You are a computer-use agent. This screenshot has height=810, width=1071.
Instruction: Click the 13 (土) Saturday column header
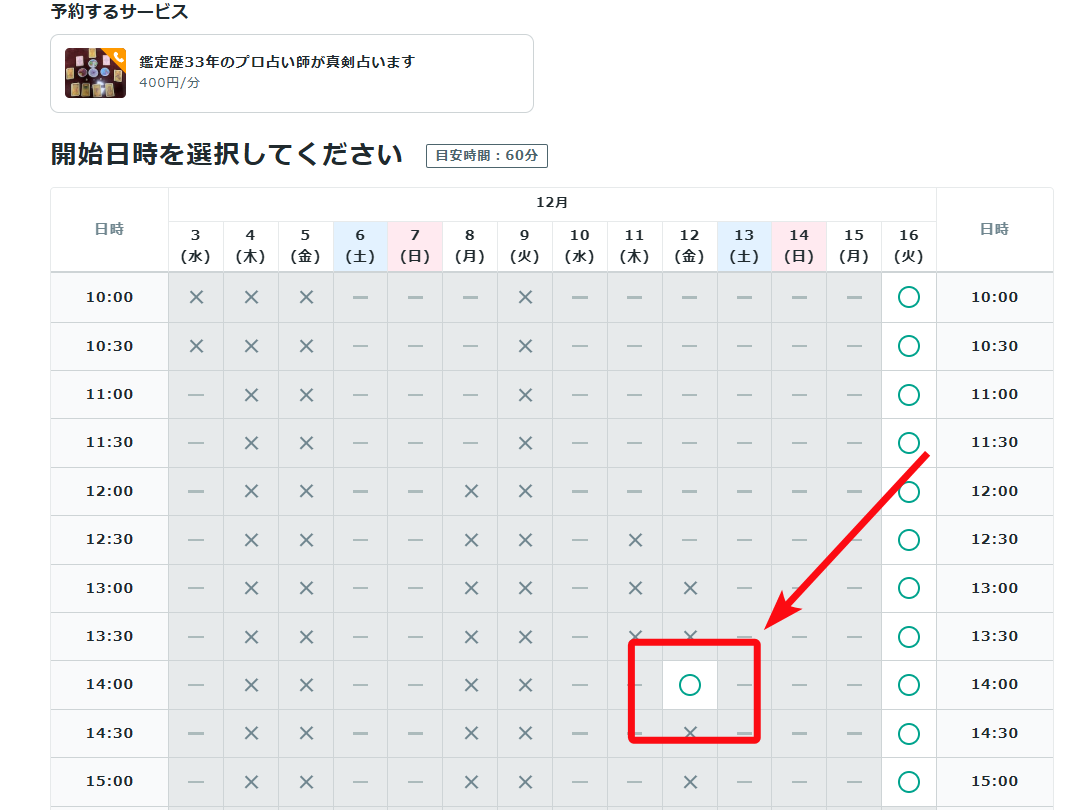tap(744, 246)
